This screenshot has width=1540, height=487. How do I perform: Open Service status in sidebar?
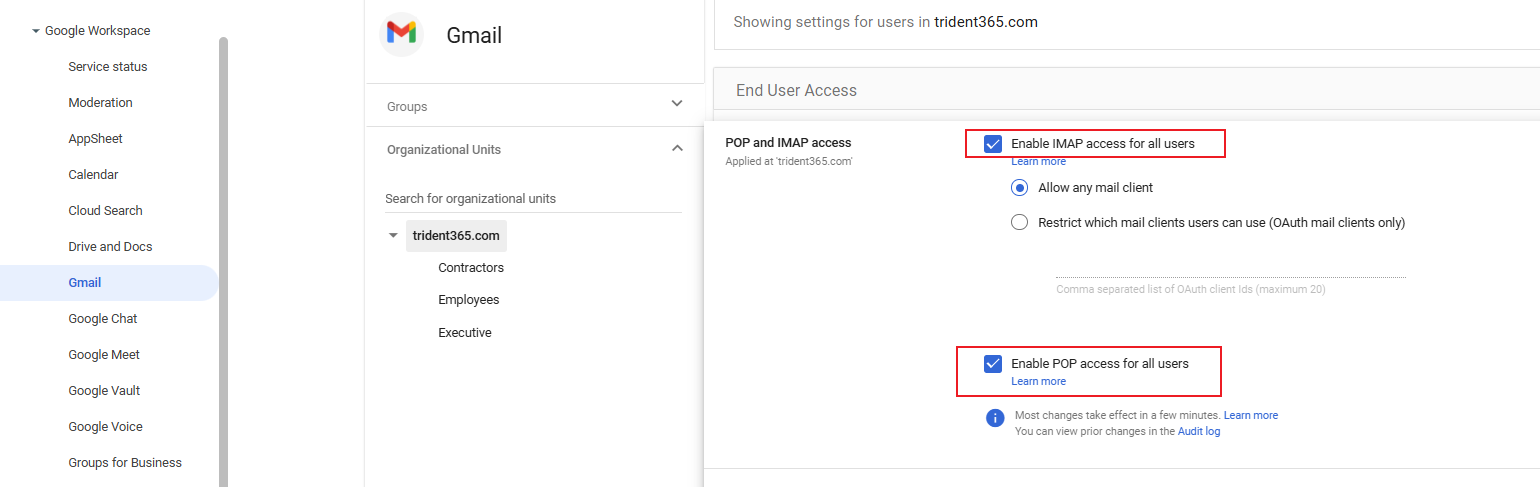click(108, 67)
